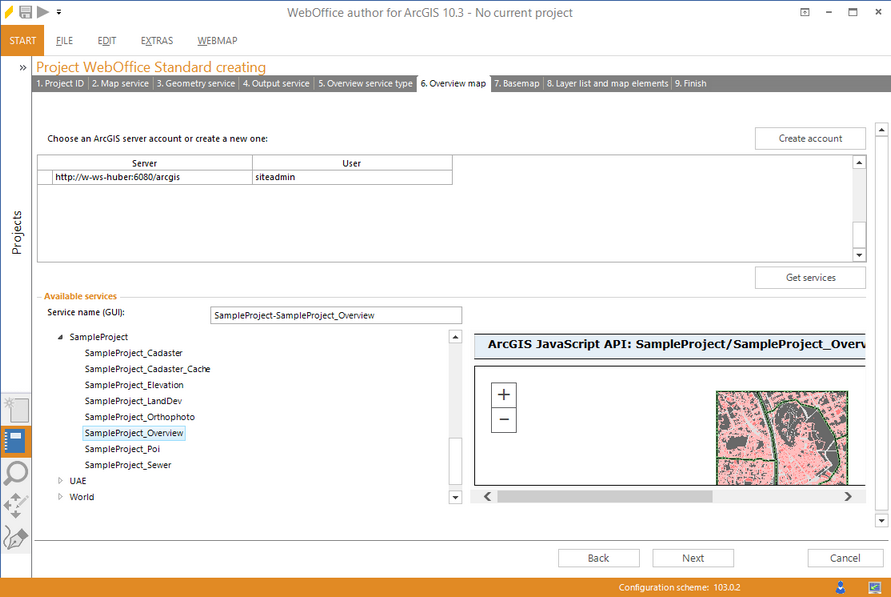
Task: Zoom out on the overview map preview
Action: [x=504, y=420]
